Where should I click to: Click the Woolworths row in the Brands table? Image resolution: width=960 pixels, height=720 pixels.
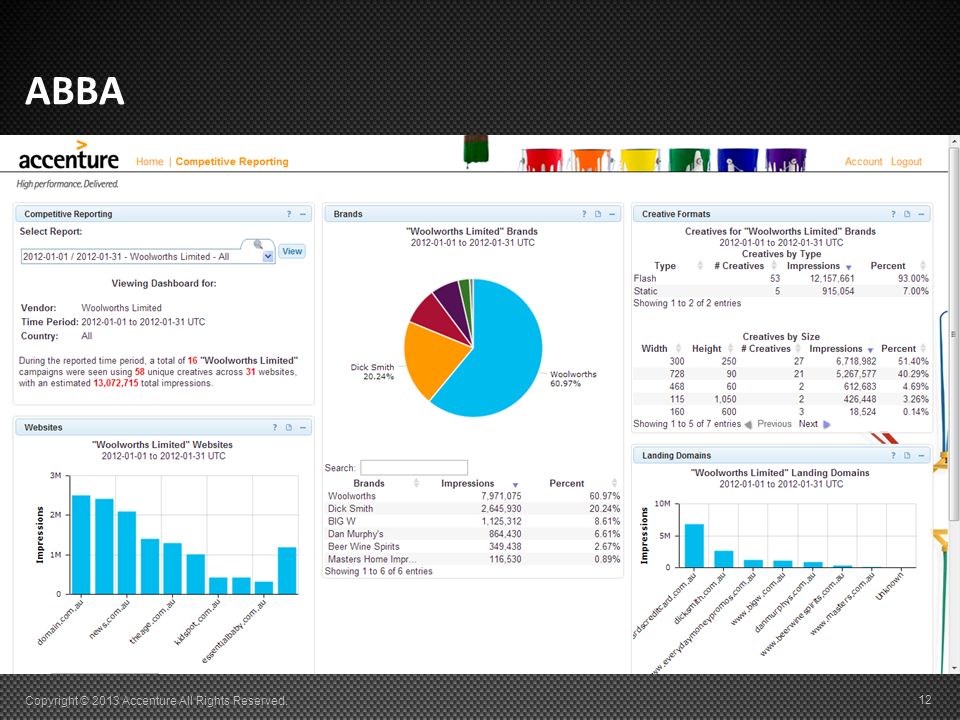click(x=473, y=496)
